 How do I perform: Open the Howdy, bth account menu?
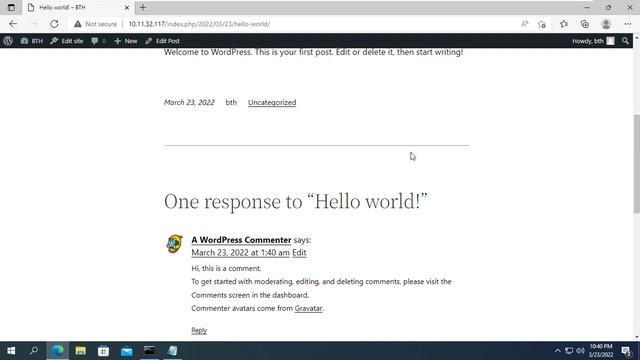[x=593, y=41]
